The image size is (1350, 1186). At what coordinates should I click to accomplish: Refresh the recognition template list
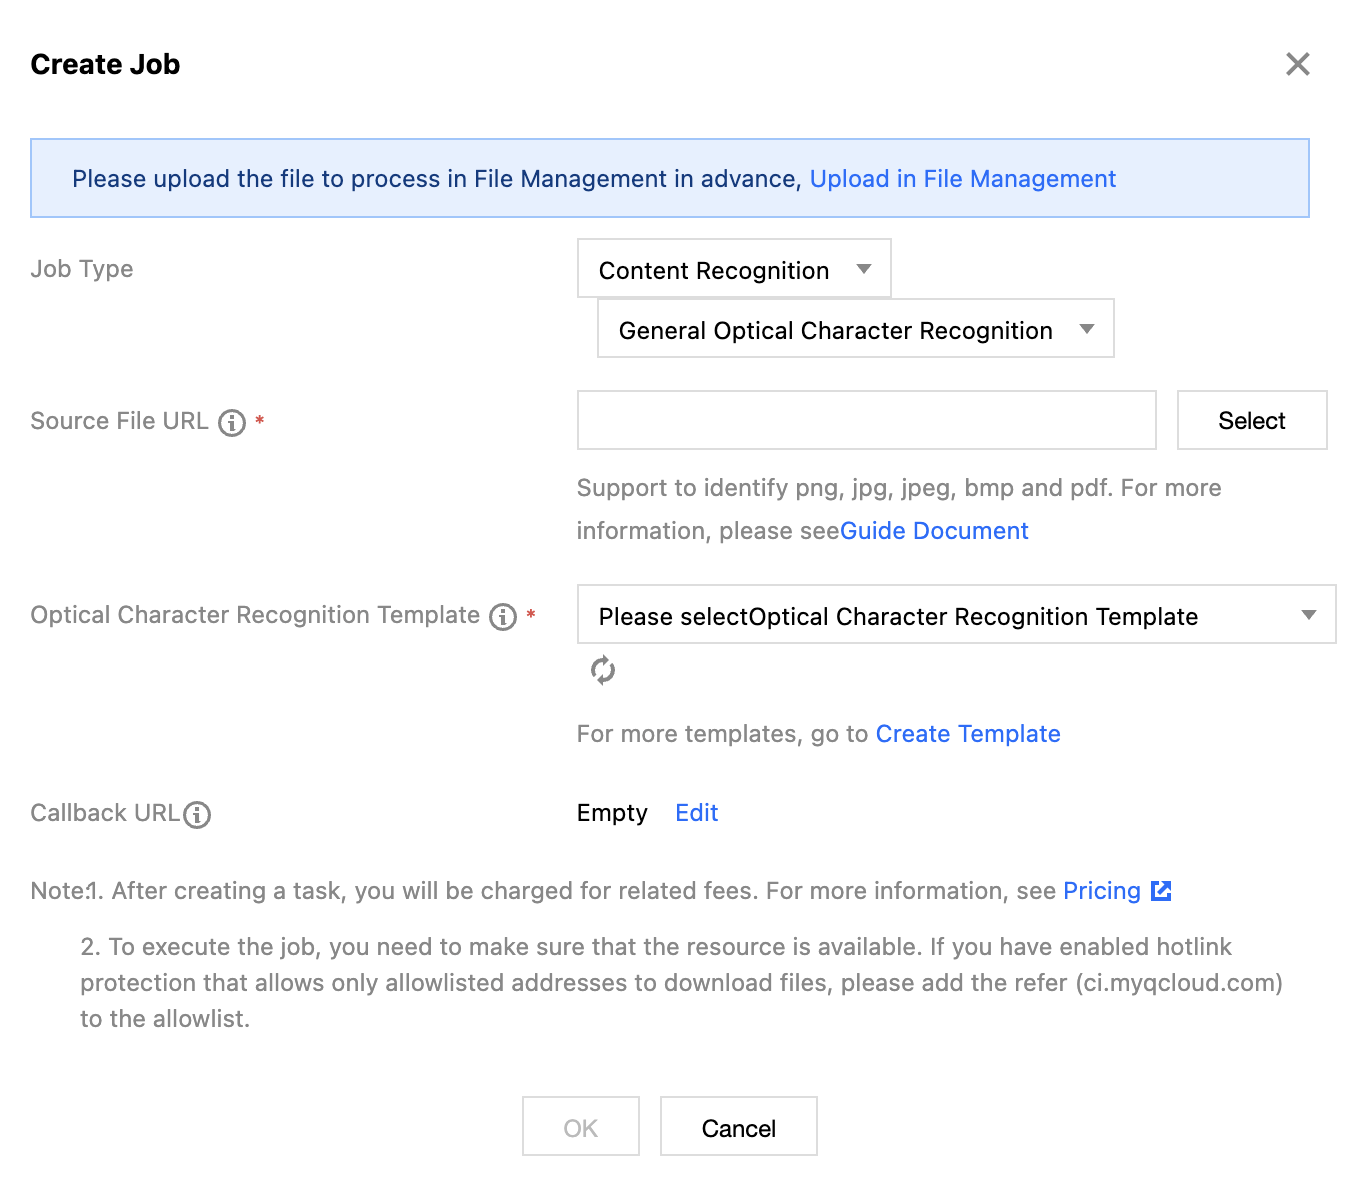point(602,670)
